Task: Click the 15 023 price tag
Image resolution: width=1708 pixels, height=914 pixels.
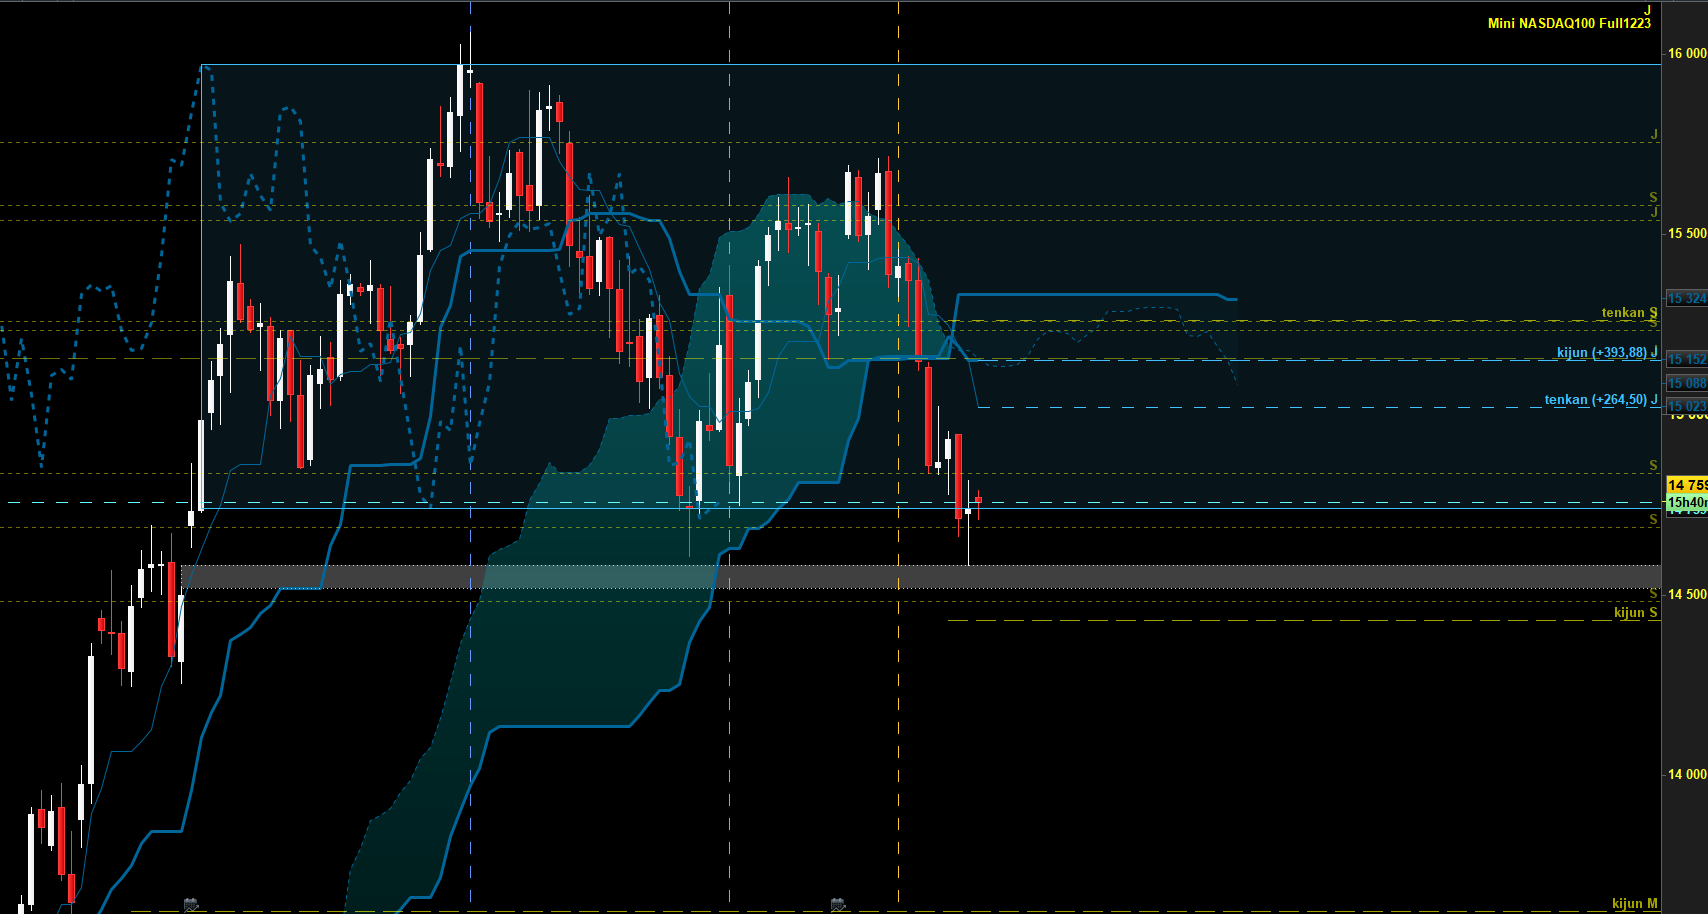Action: coord(1686,406)
